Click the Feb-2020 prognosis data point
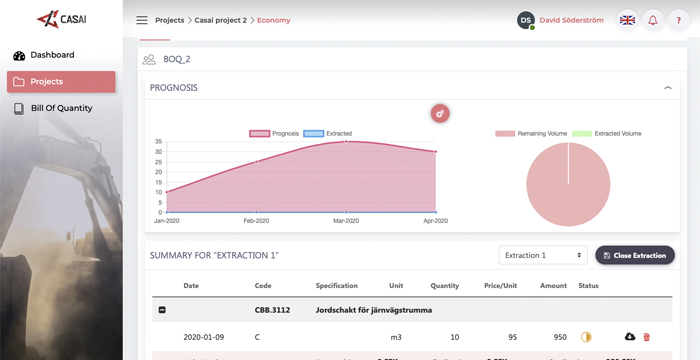700x360 pixels. click(x=256, y=162)
